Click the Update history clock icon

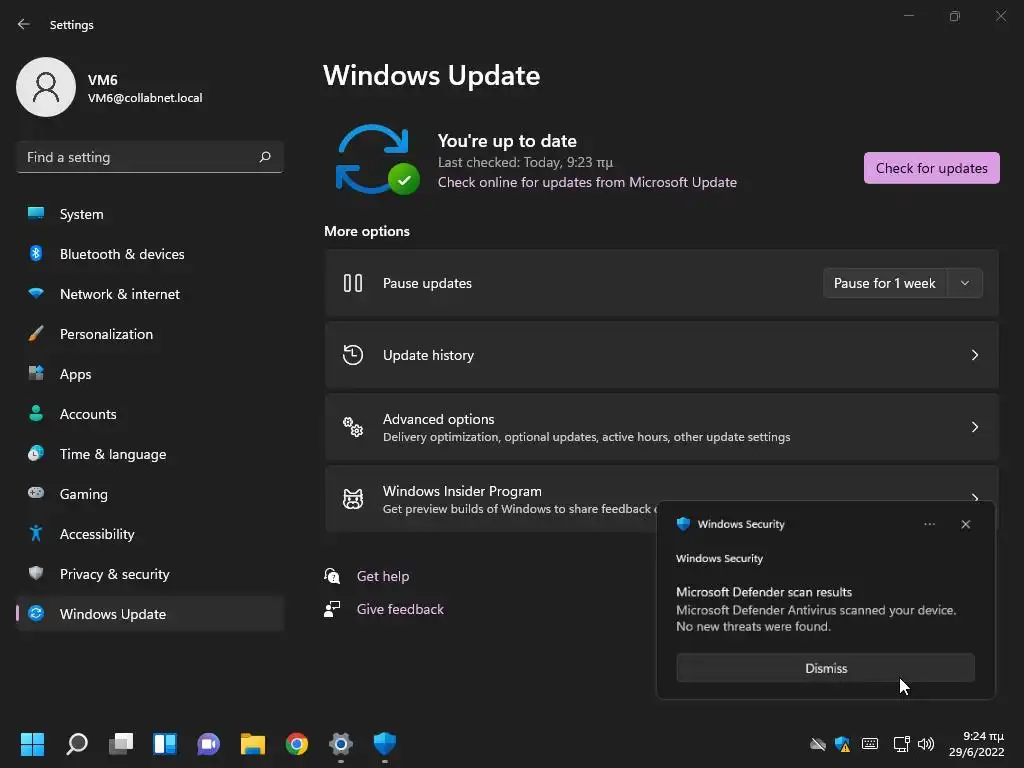click(353, 355)
